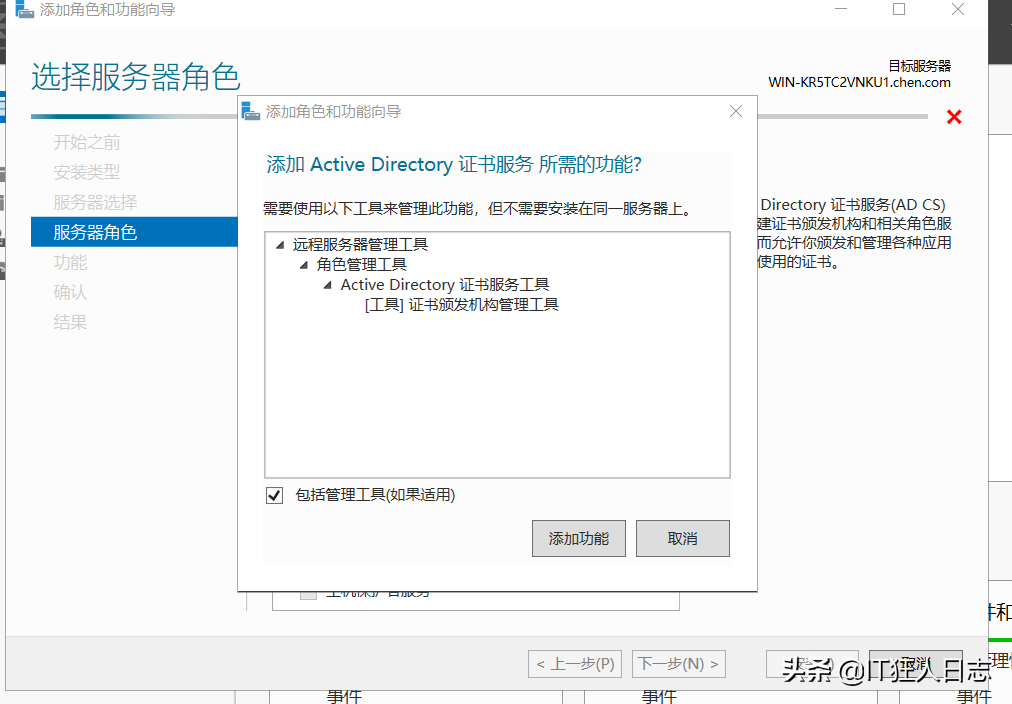The image size is (1012, 704).
Task: Minimize the main wizard window
Action: point(841,9)
